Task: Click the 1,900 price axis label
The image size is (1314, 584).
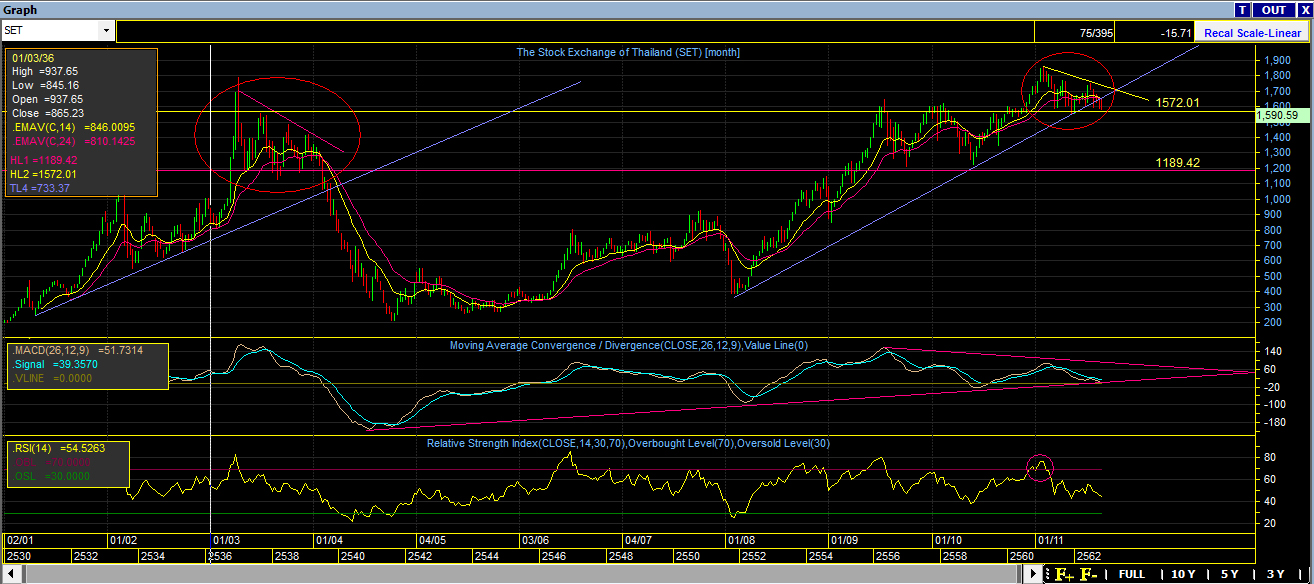Action: tap(1275, 60)
